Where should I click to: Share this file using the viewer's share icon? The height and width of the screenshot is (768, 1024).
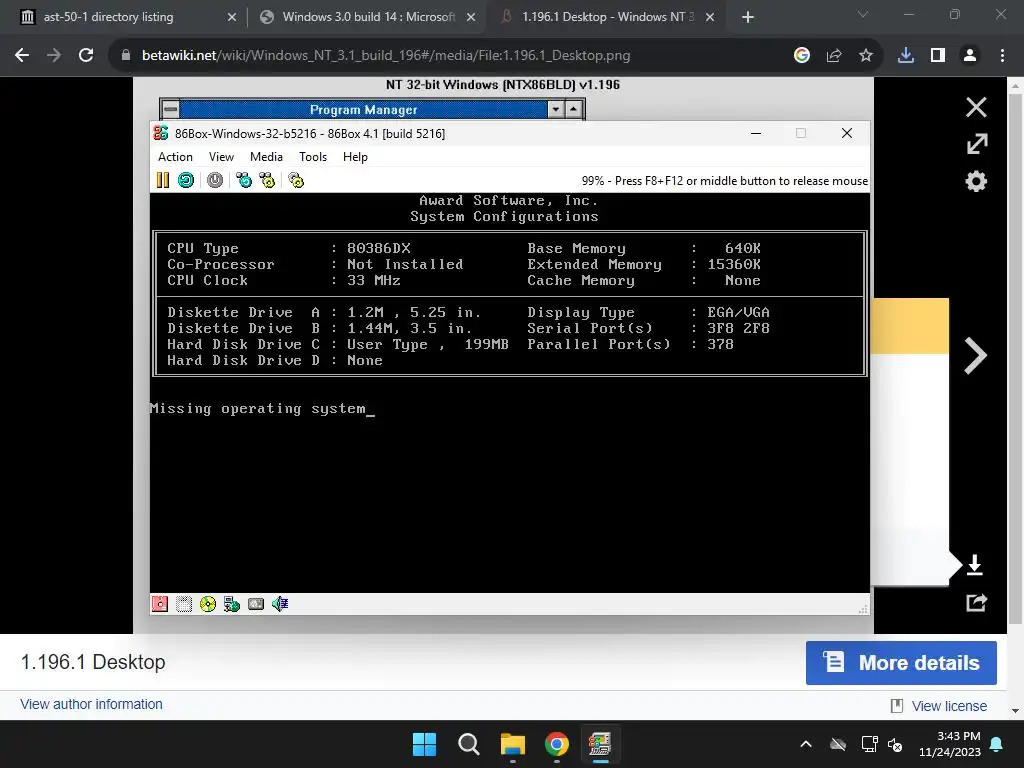coord(976,602)
